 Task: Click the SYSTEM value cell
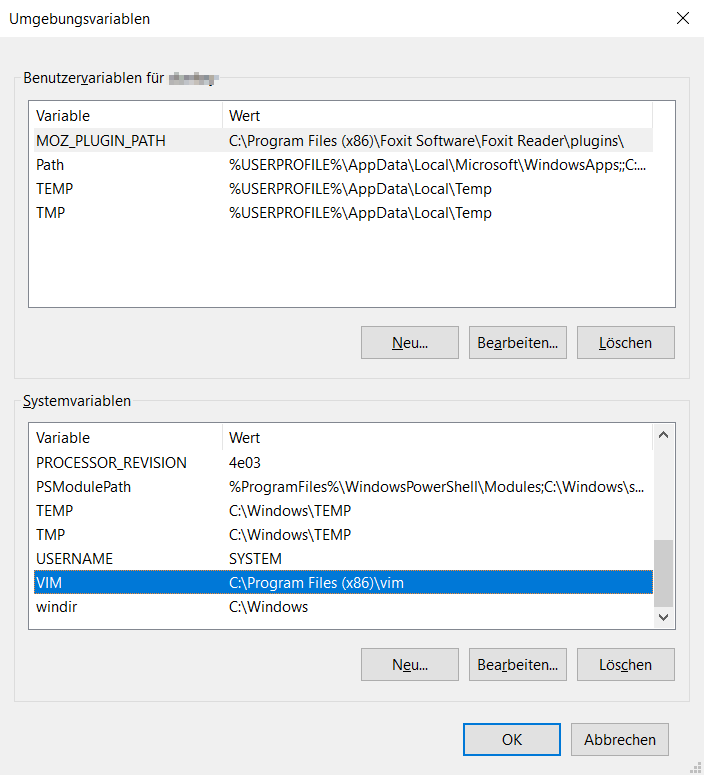point(255,559)
